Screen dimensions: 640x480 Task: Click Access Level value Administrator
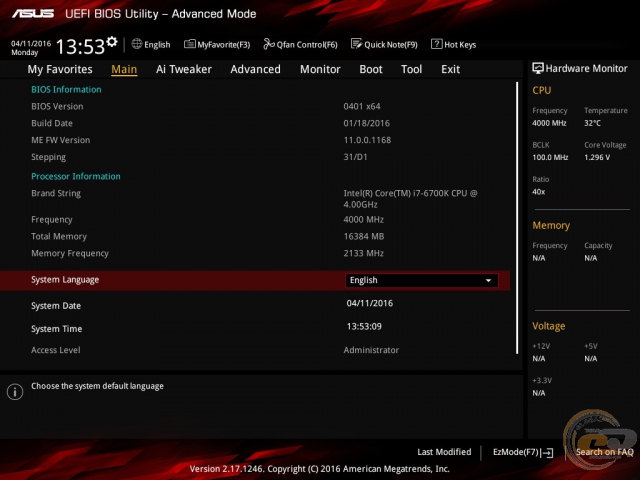[371, 350]
